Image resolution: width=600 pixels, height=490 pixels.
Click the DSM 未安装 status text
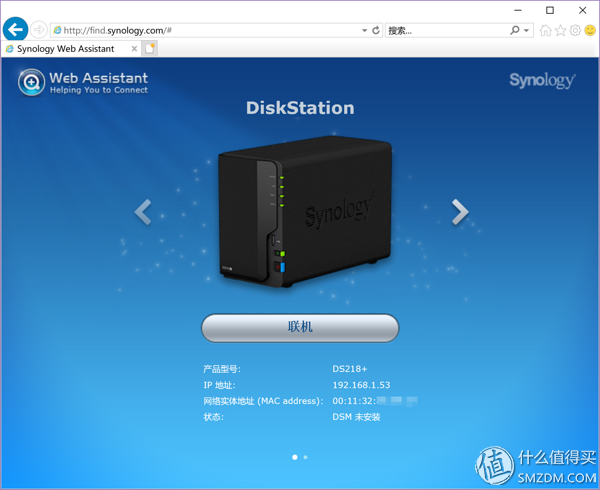(356, 417)
